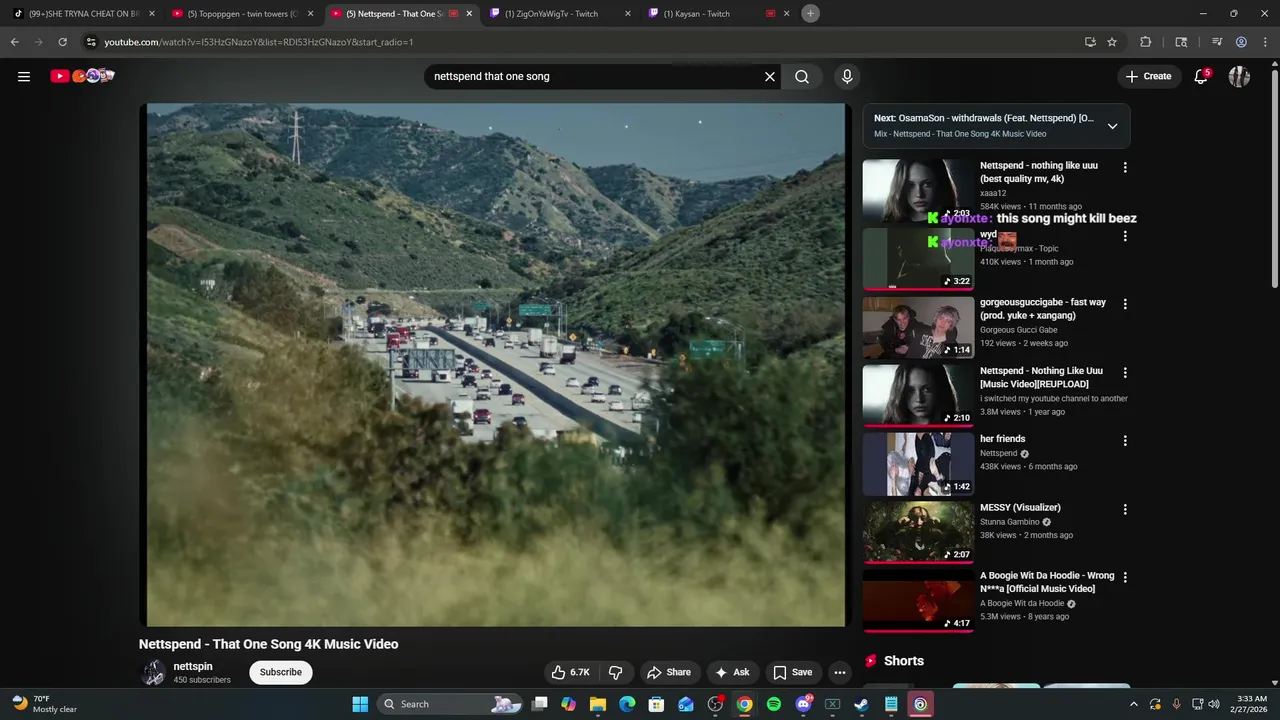1280x720 pixels.
Task: Install or cast page icon in address bar
Action: pyautogui.click(x=1090, y=42)
